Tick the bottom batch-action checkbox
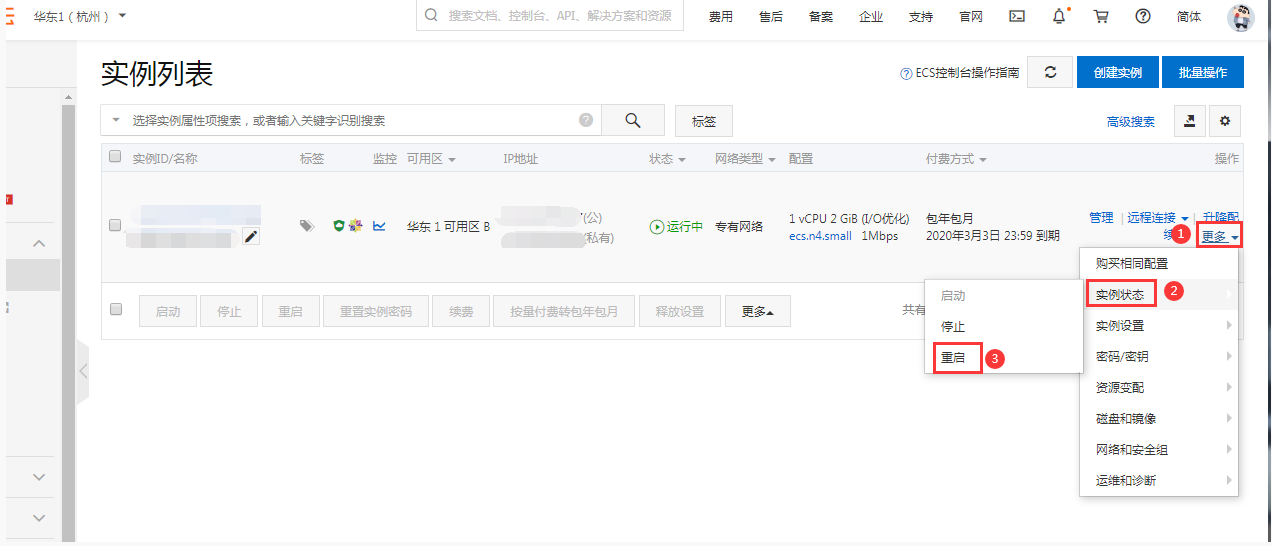 click(x=115, y=309)
